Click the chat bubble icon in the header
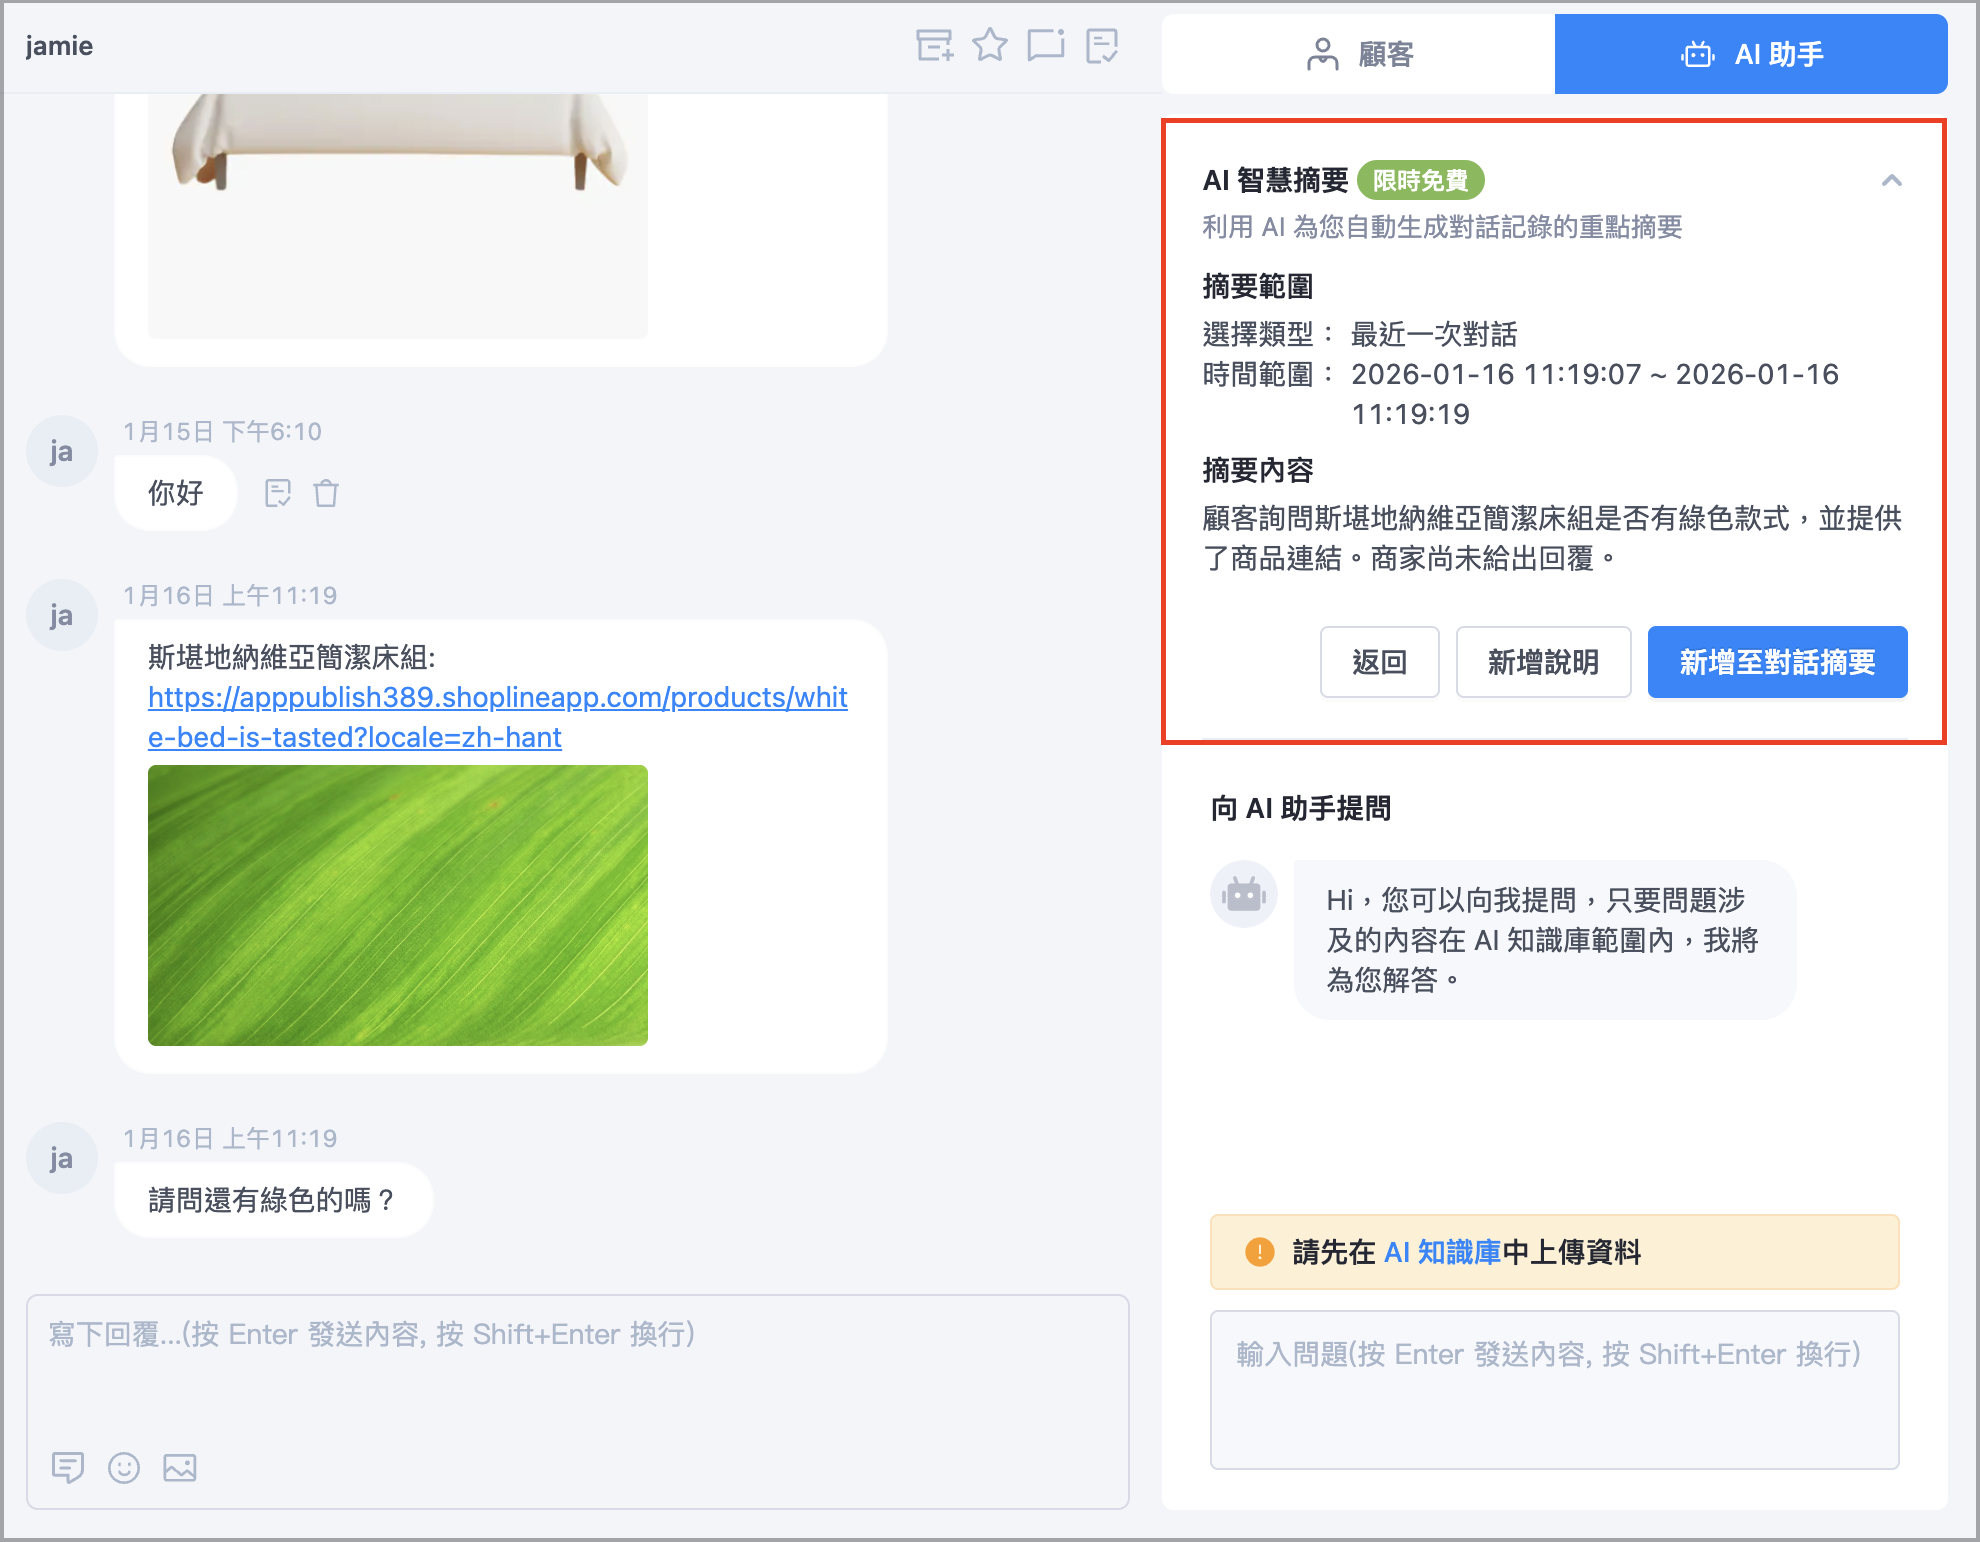This screenshot has width=1980, height=1542. coord(1046,45)
